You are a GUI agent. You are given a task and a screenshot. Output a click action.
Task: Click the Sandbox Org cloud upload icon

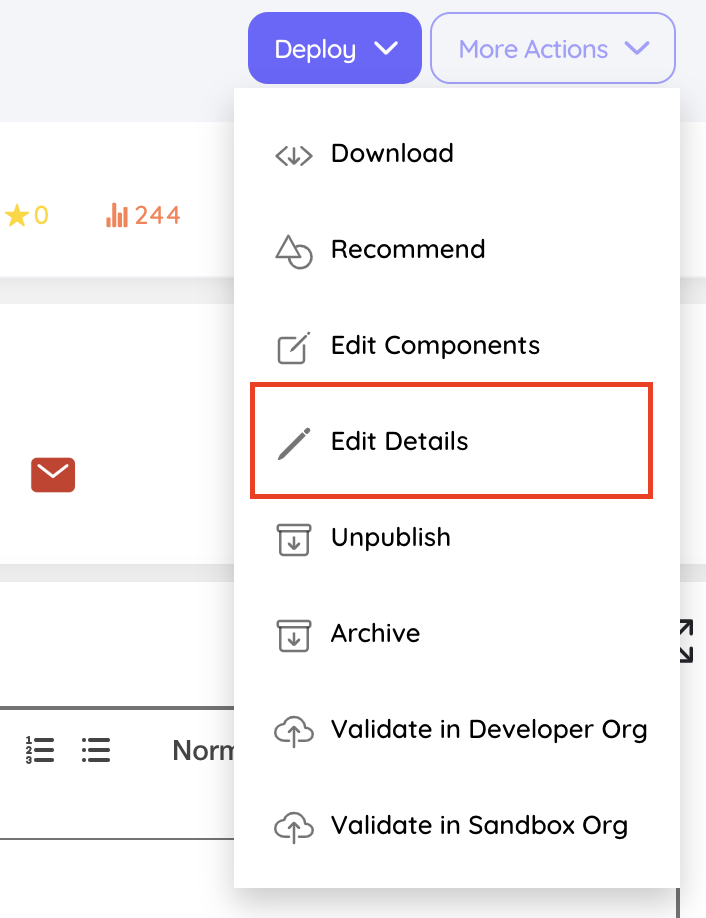coord(294,827)
